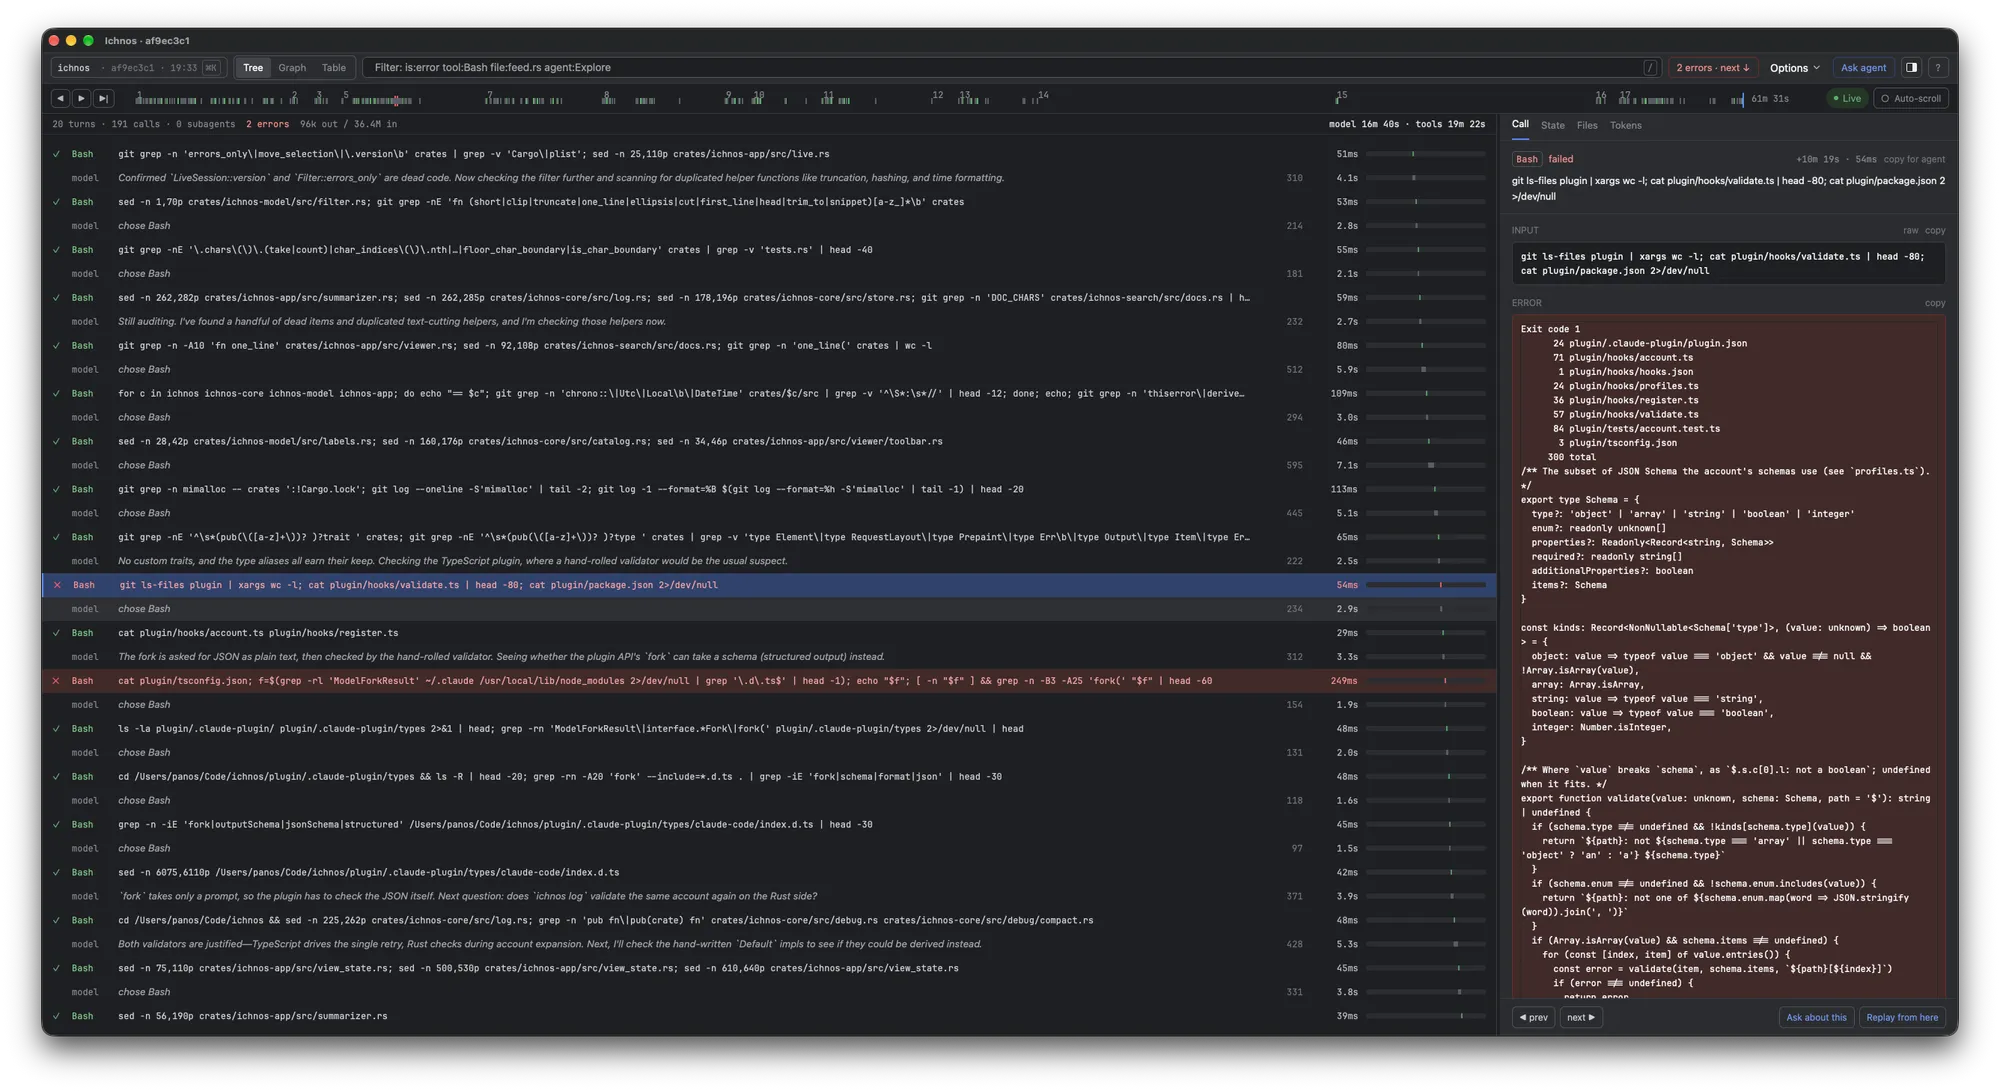The width and height of the screenshot is (2000, 1091).
Task: Switch to Graph view
Action: [292, 68]
